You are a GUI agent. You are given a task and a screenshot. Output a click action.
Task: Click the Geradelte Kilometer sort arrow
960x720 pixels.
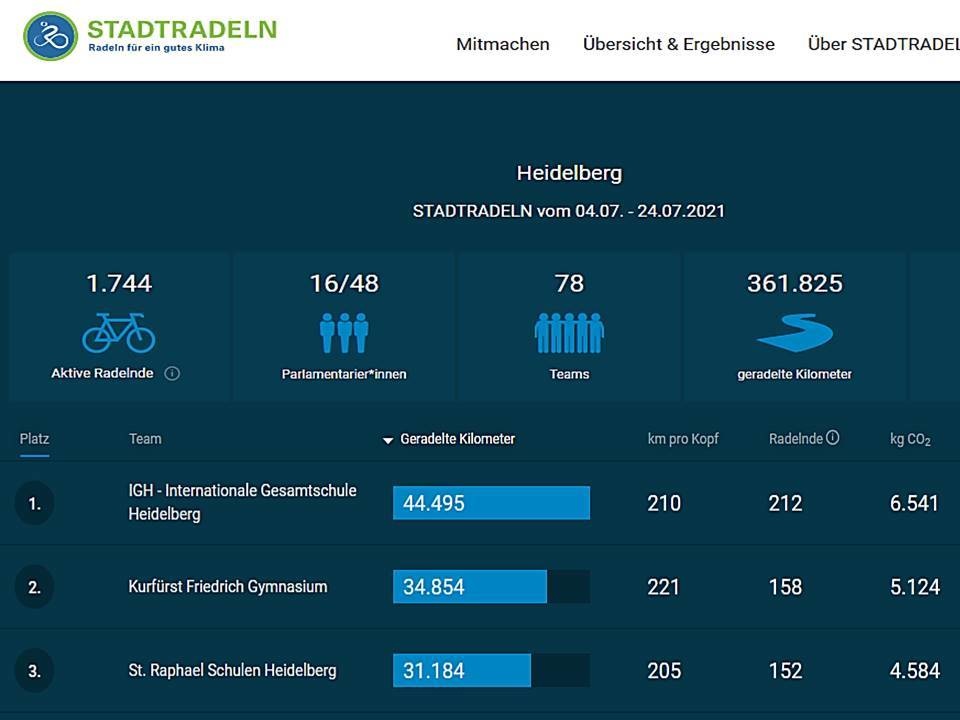click(388, 440)
